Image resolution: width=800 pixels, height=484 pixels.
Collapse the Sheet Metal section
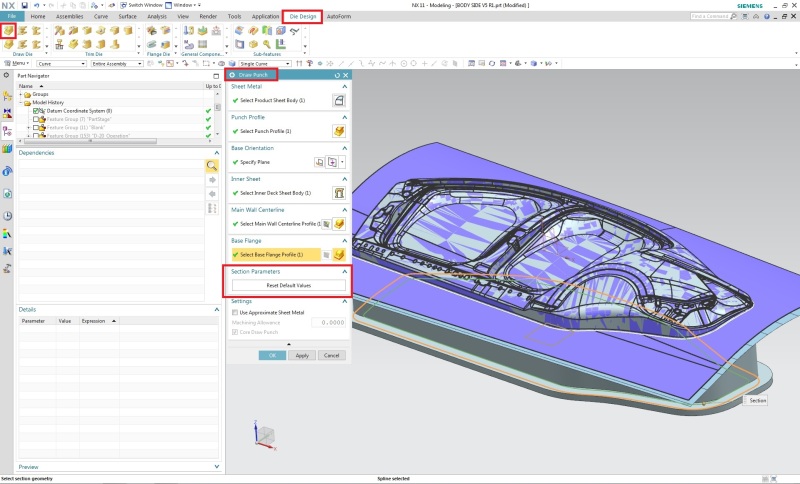(344, 87)
